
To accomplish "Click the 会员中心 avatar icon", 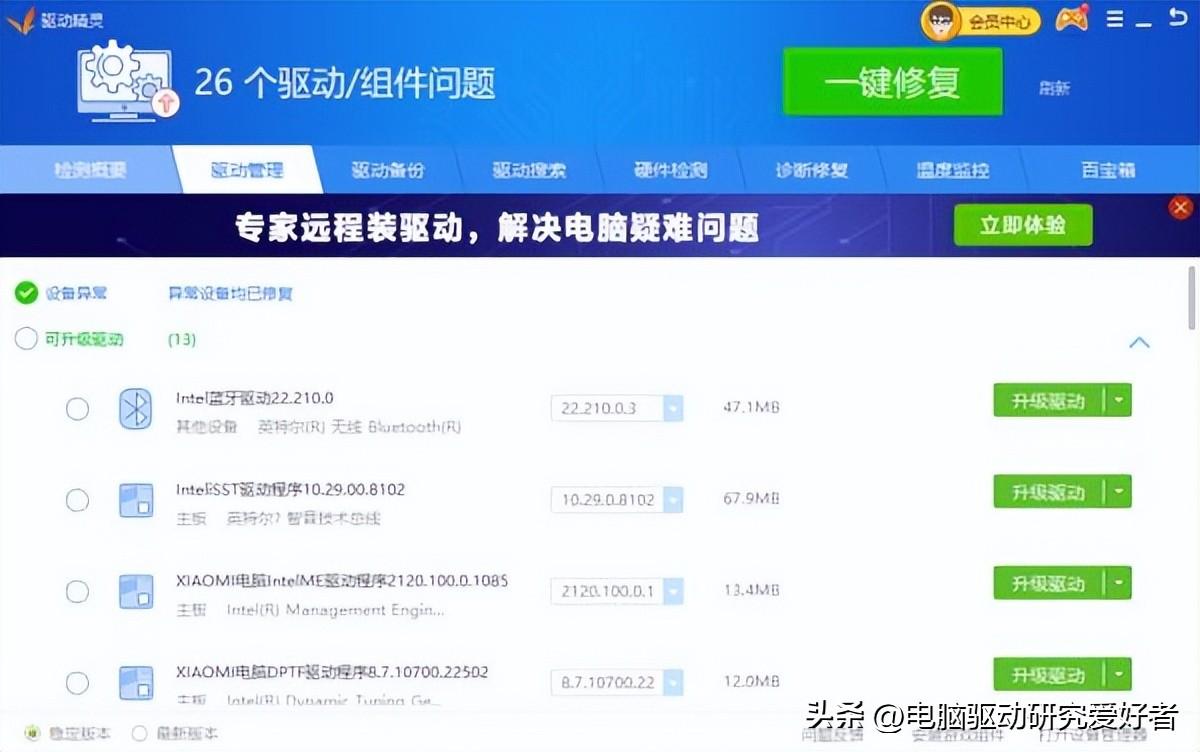I will coord(941,21).
